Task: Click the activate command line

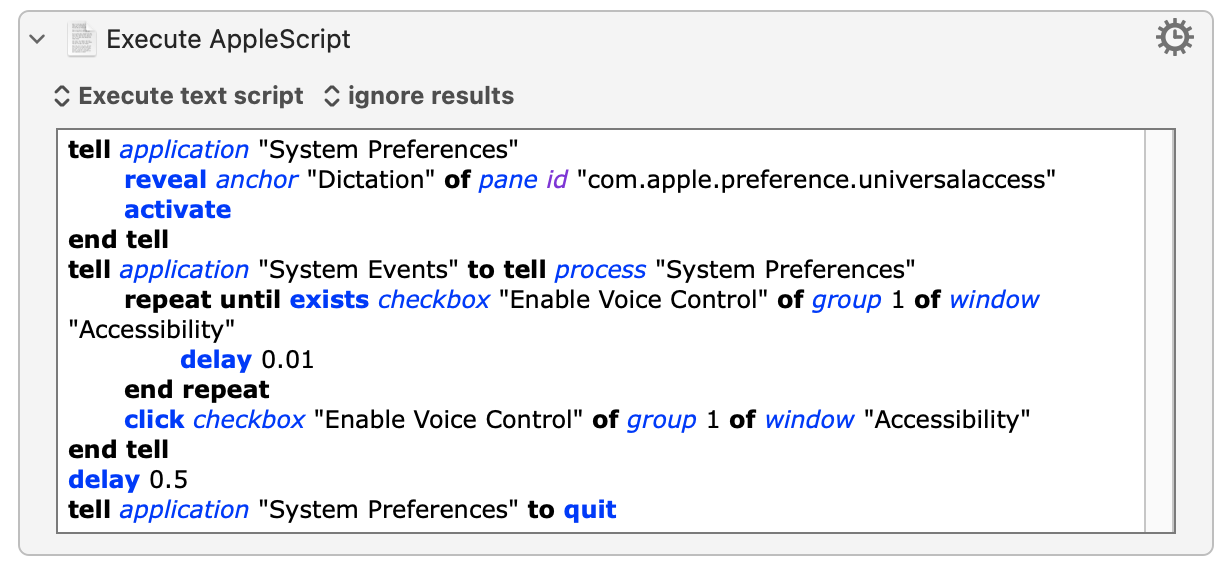Action: [x=178, y=210]
